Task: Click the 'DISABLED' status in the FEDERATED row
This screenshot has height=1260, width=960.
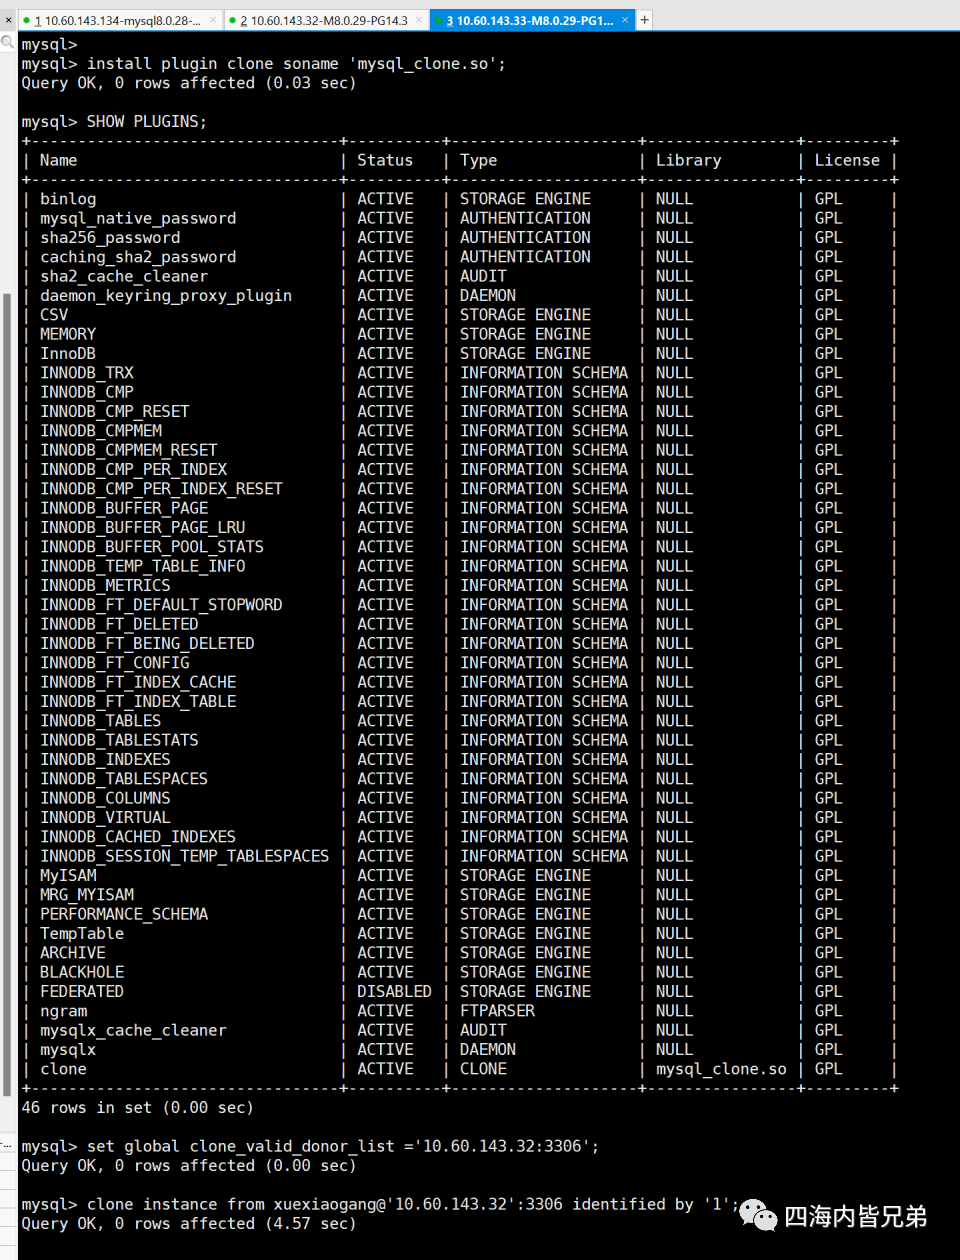Action: (394, 992)
